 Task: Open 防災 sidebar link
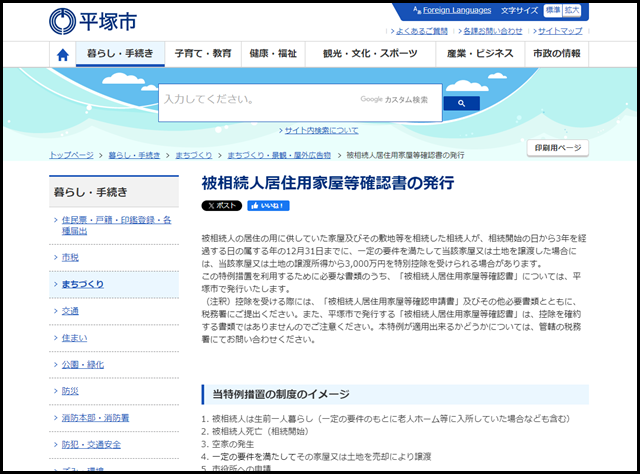tap(70, 391)
